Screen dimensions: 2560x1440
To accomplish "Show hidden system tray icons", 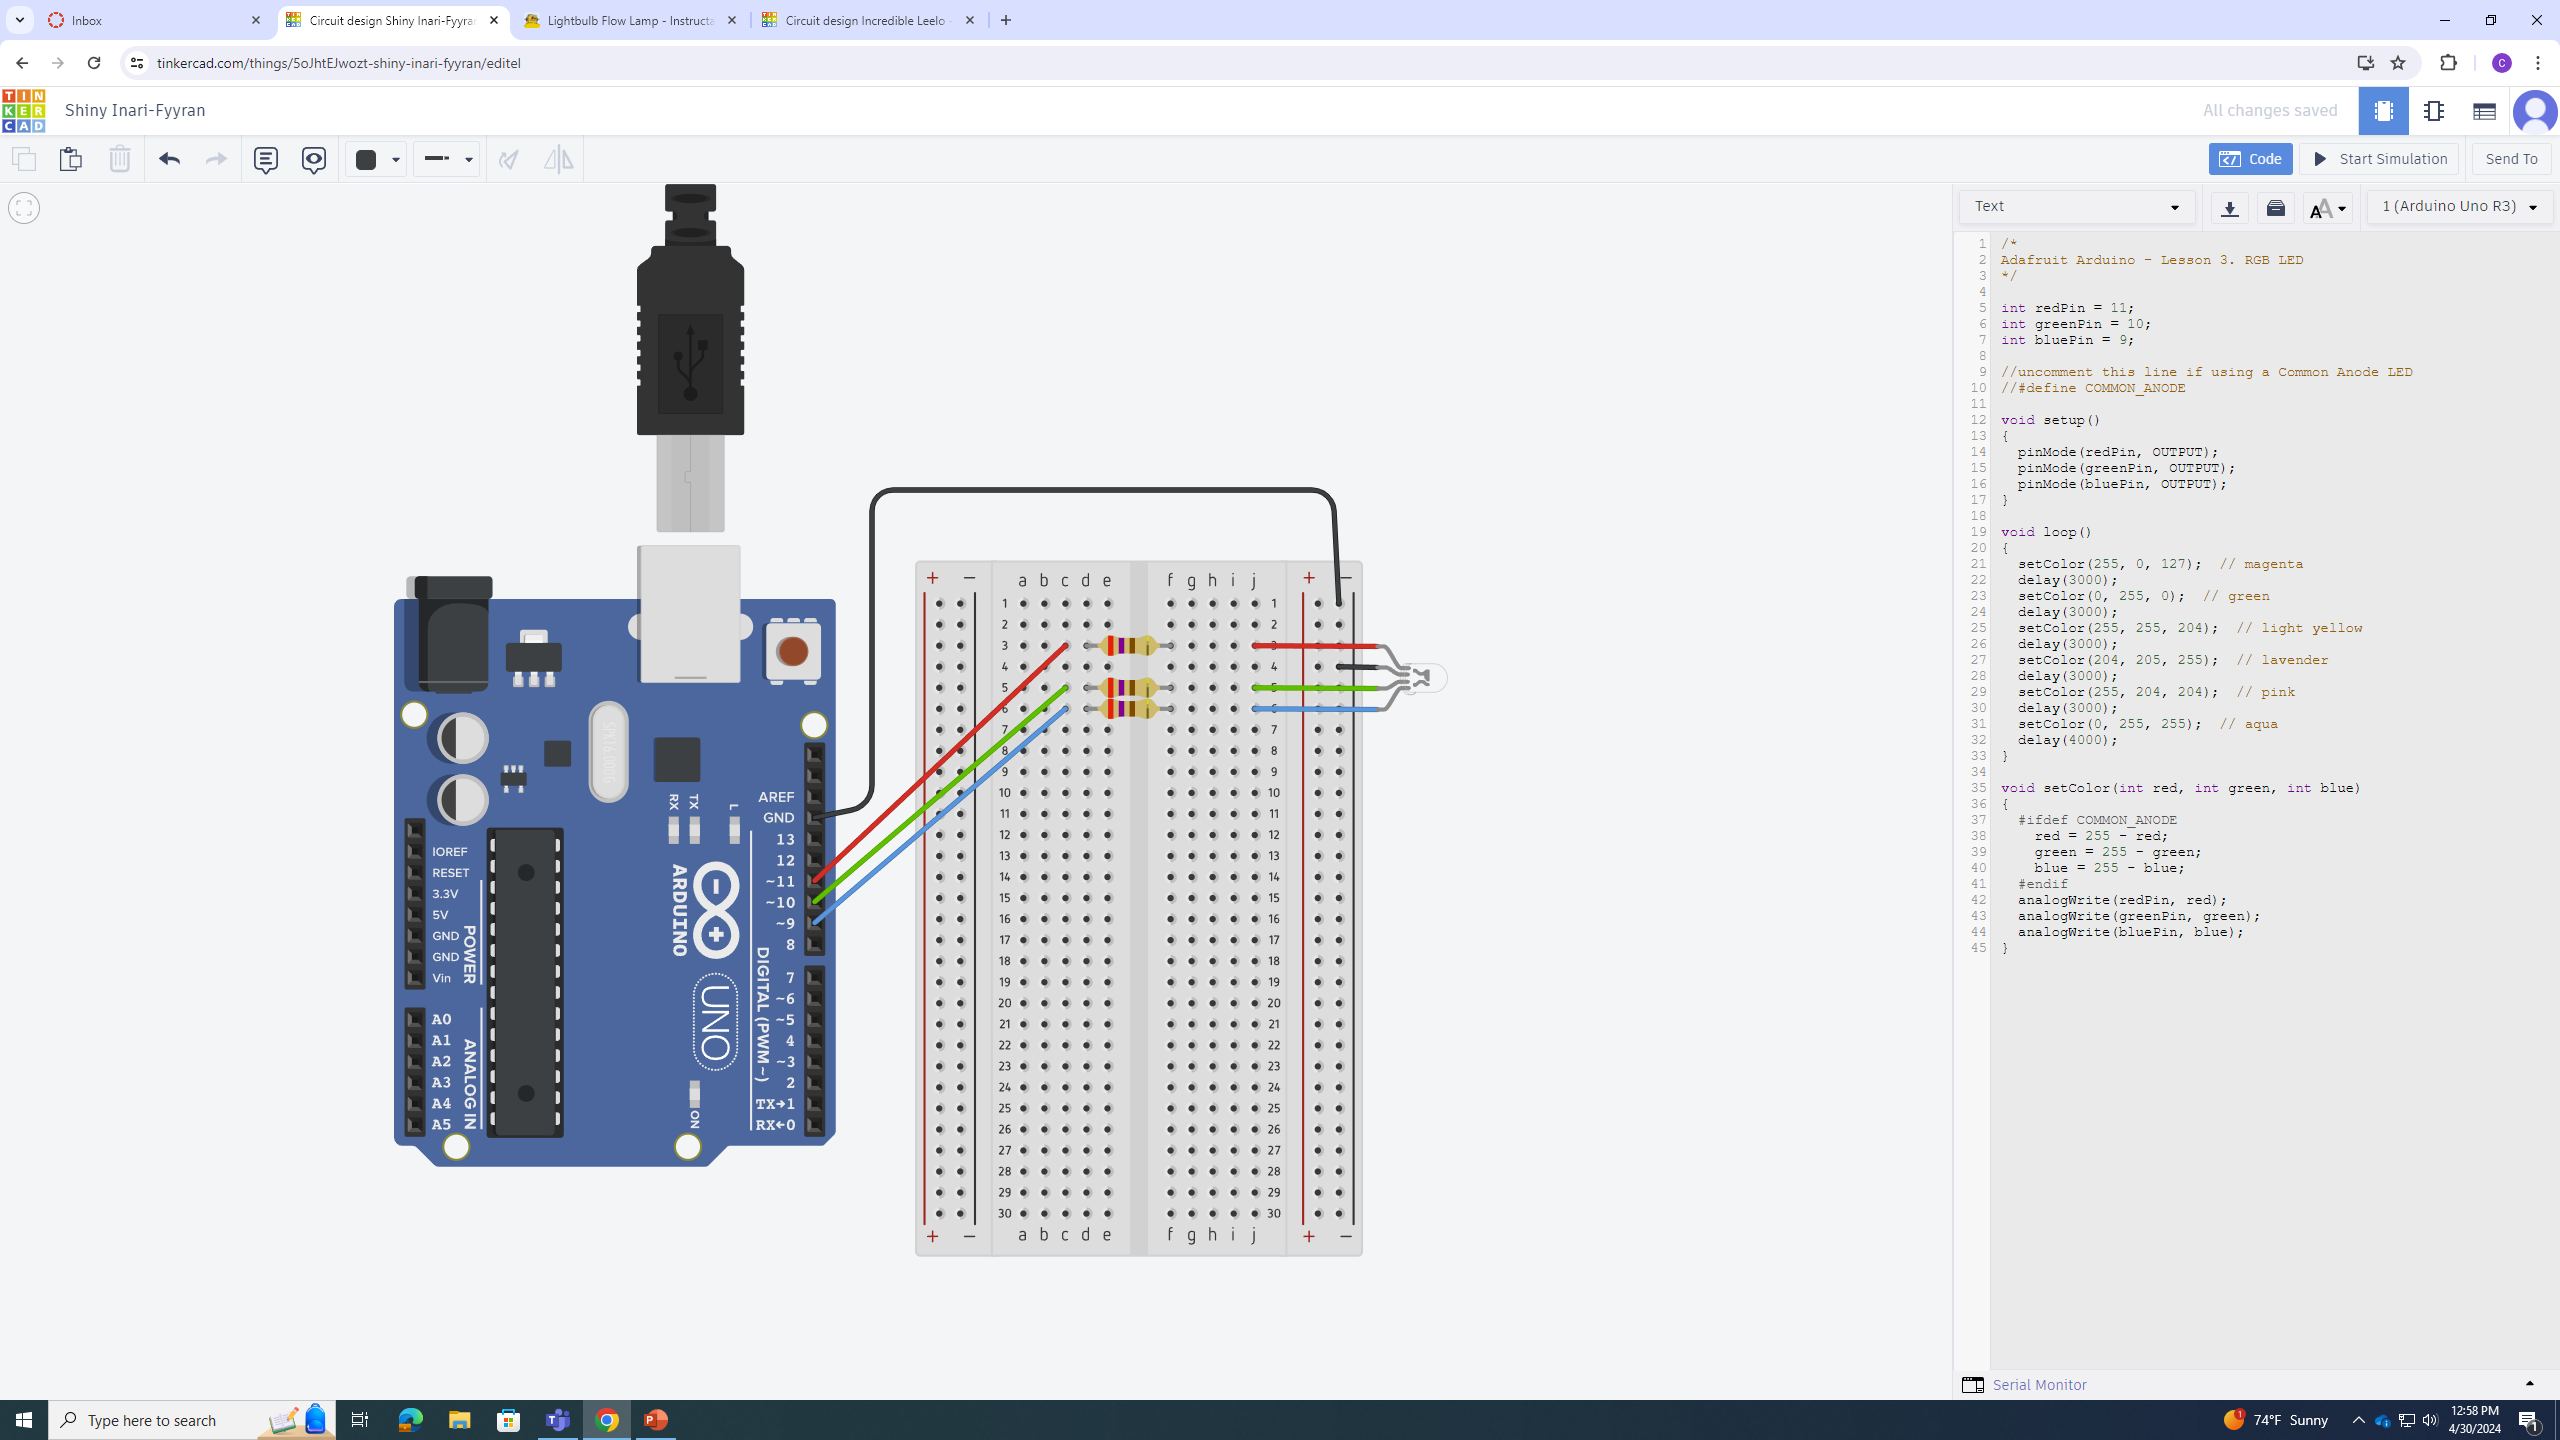I will 2358,1420.
